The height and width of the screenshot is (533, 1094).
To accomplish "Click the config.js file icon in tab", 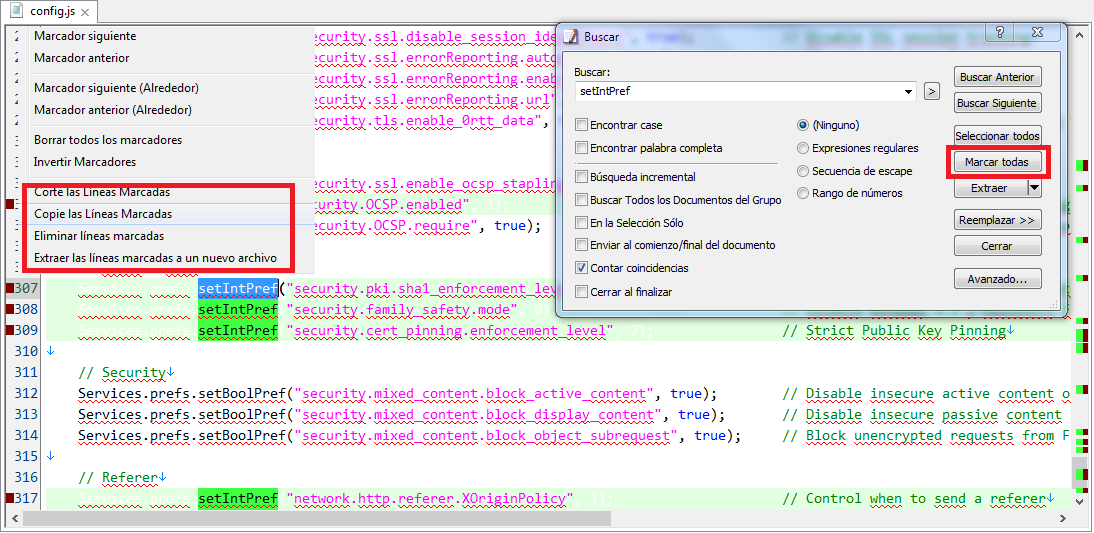I will 16,12.
